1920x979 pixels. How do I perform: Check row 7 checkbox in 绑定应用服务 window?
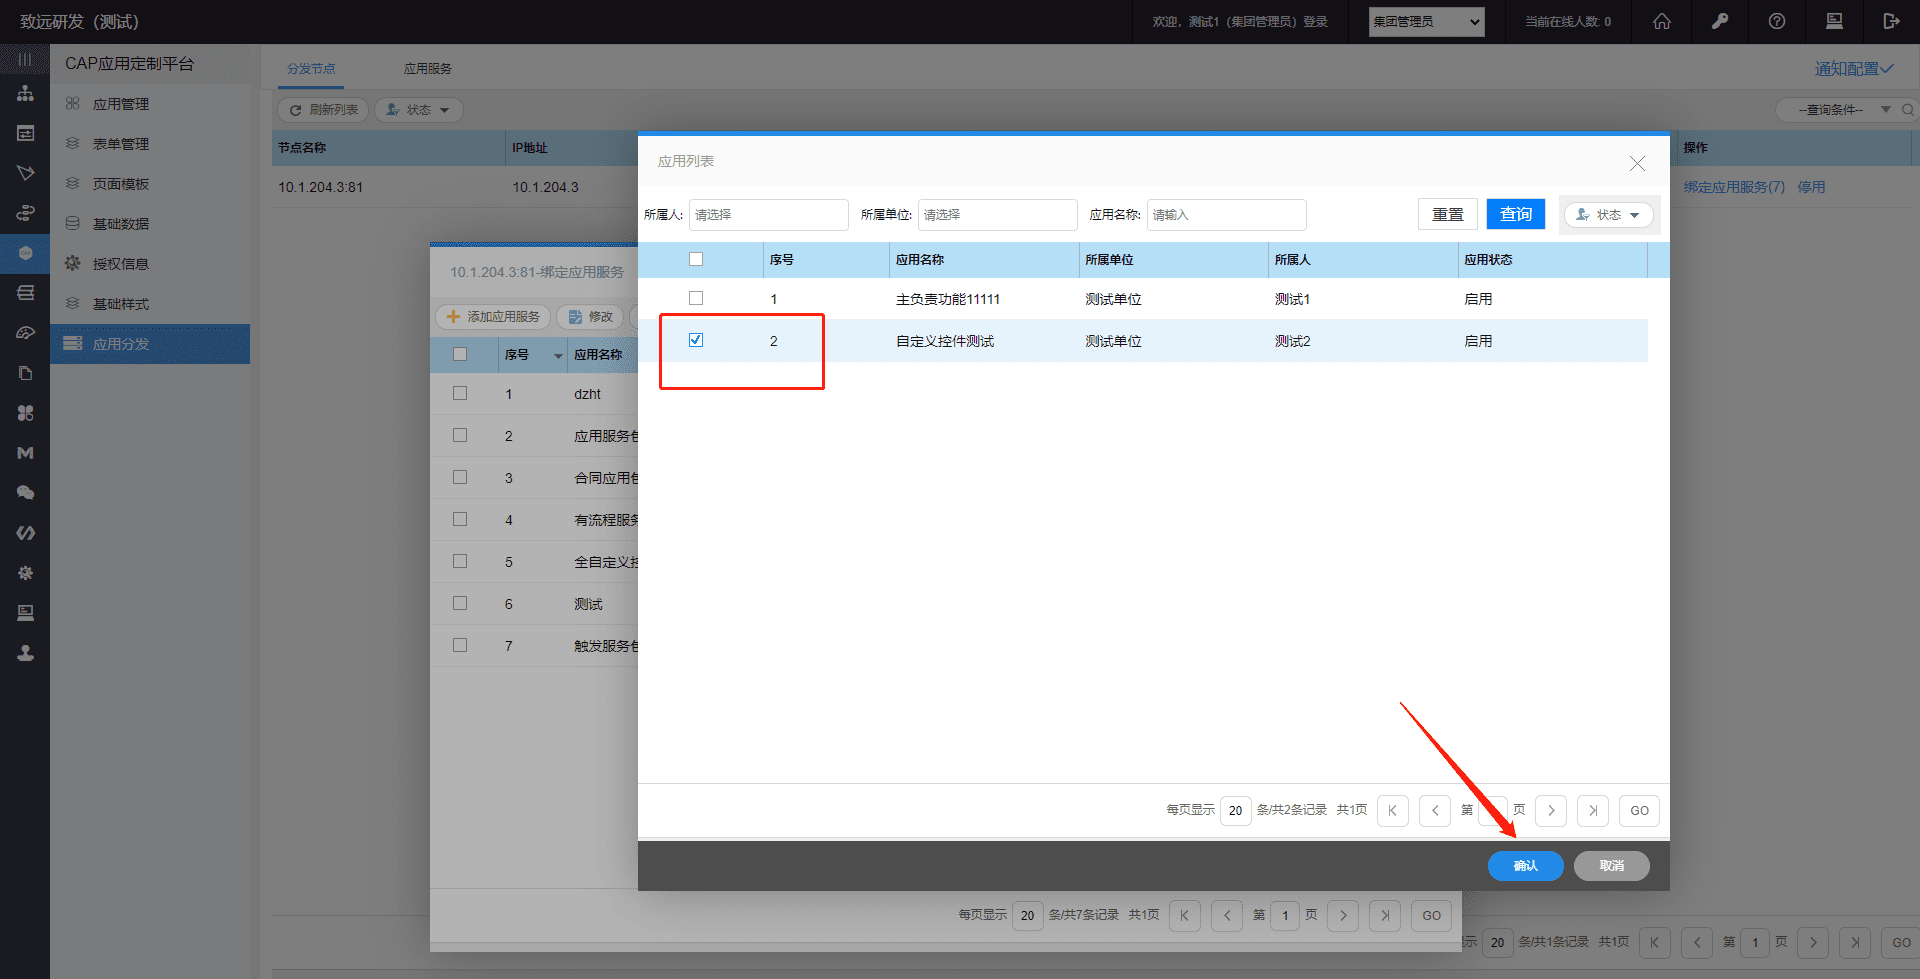click(460, 645)
